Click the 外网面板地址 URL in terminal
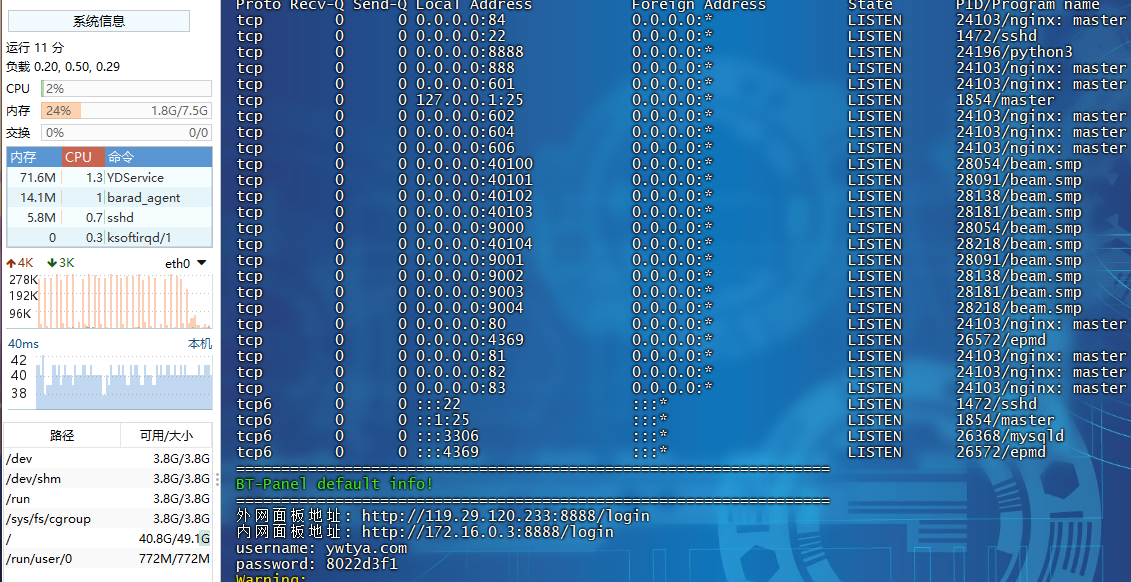 [x=506, y=516]
